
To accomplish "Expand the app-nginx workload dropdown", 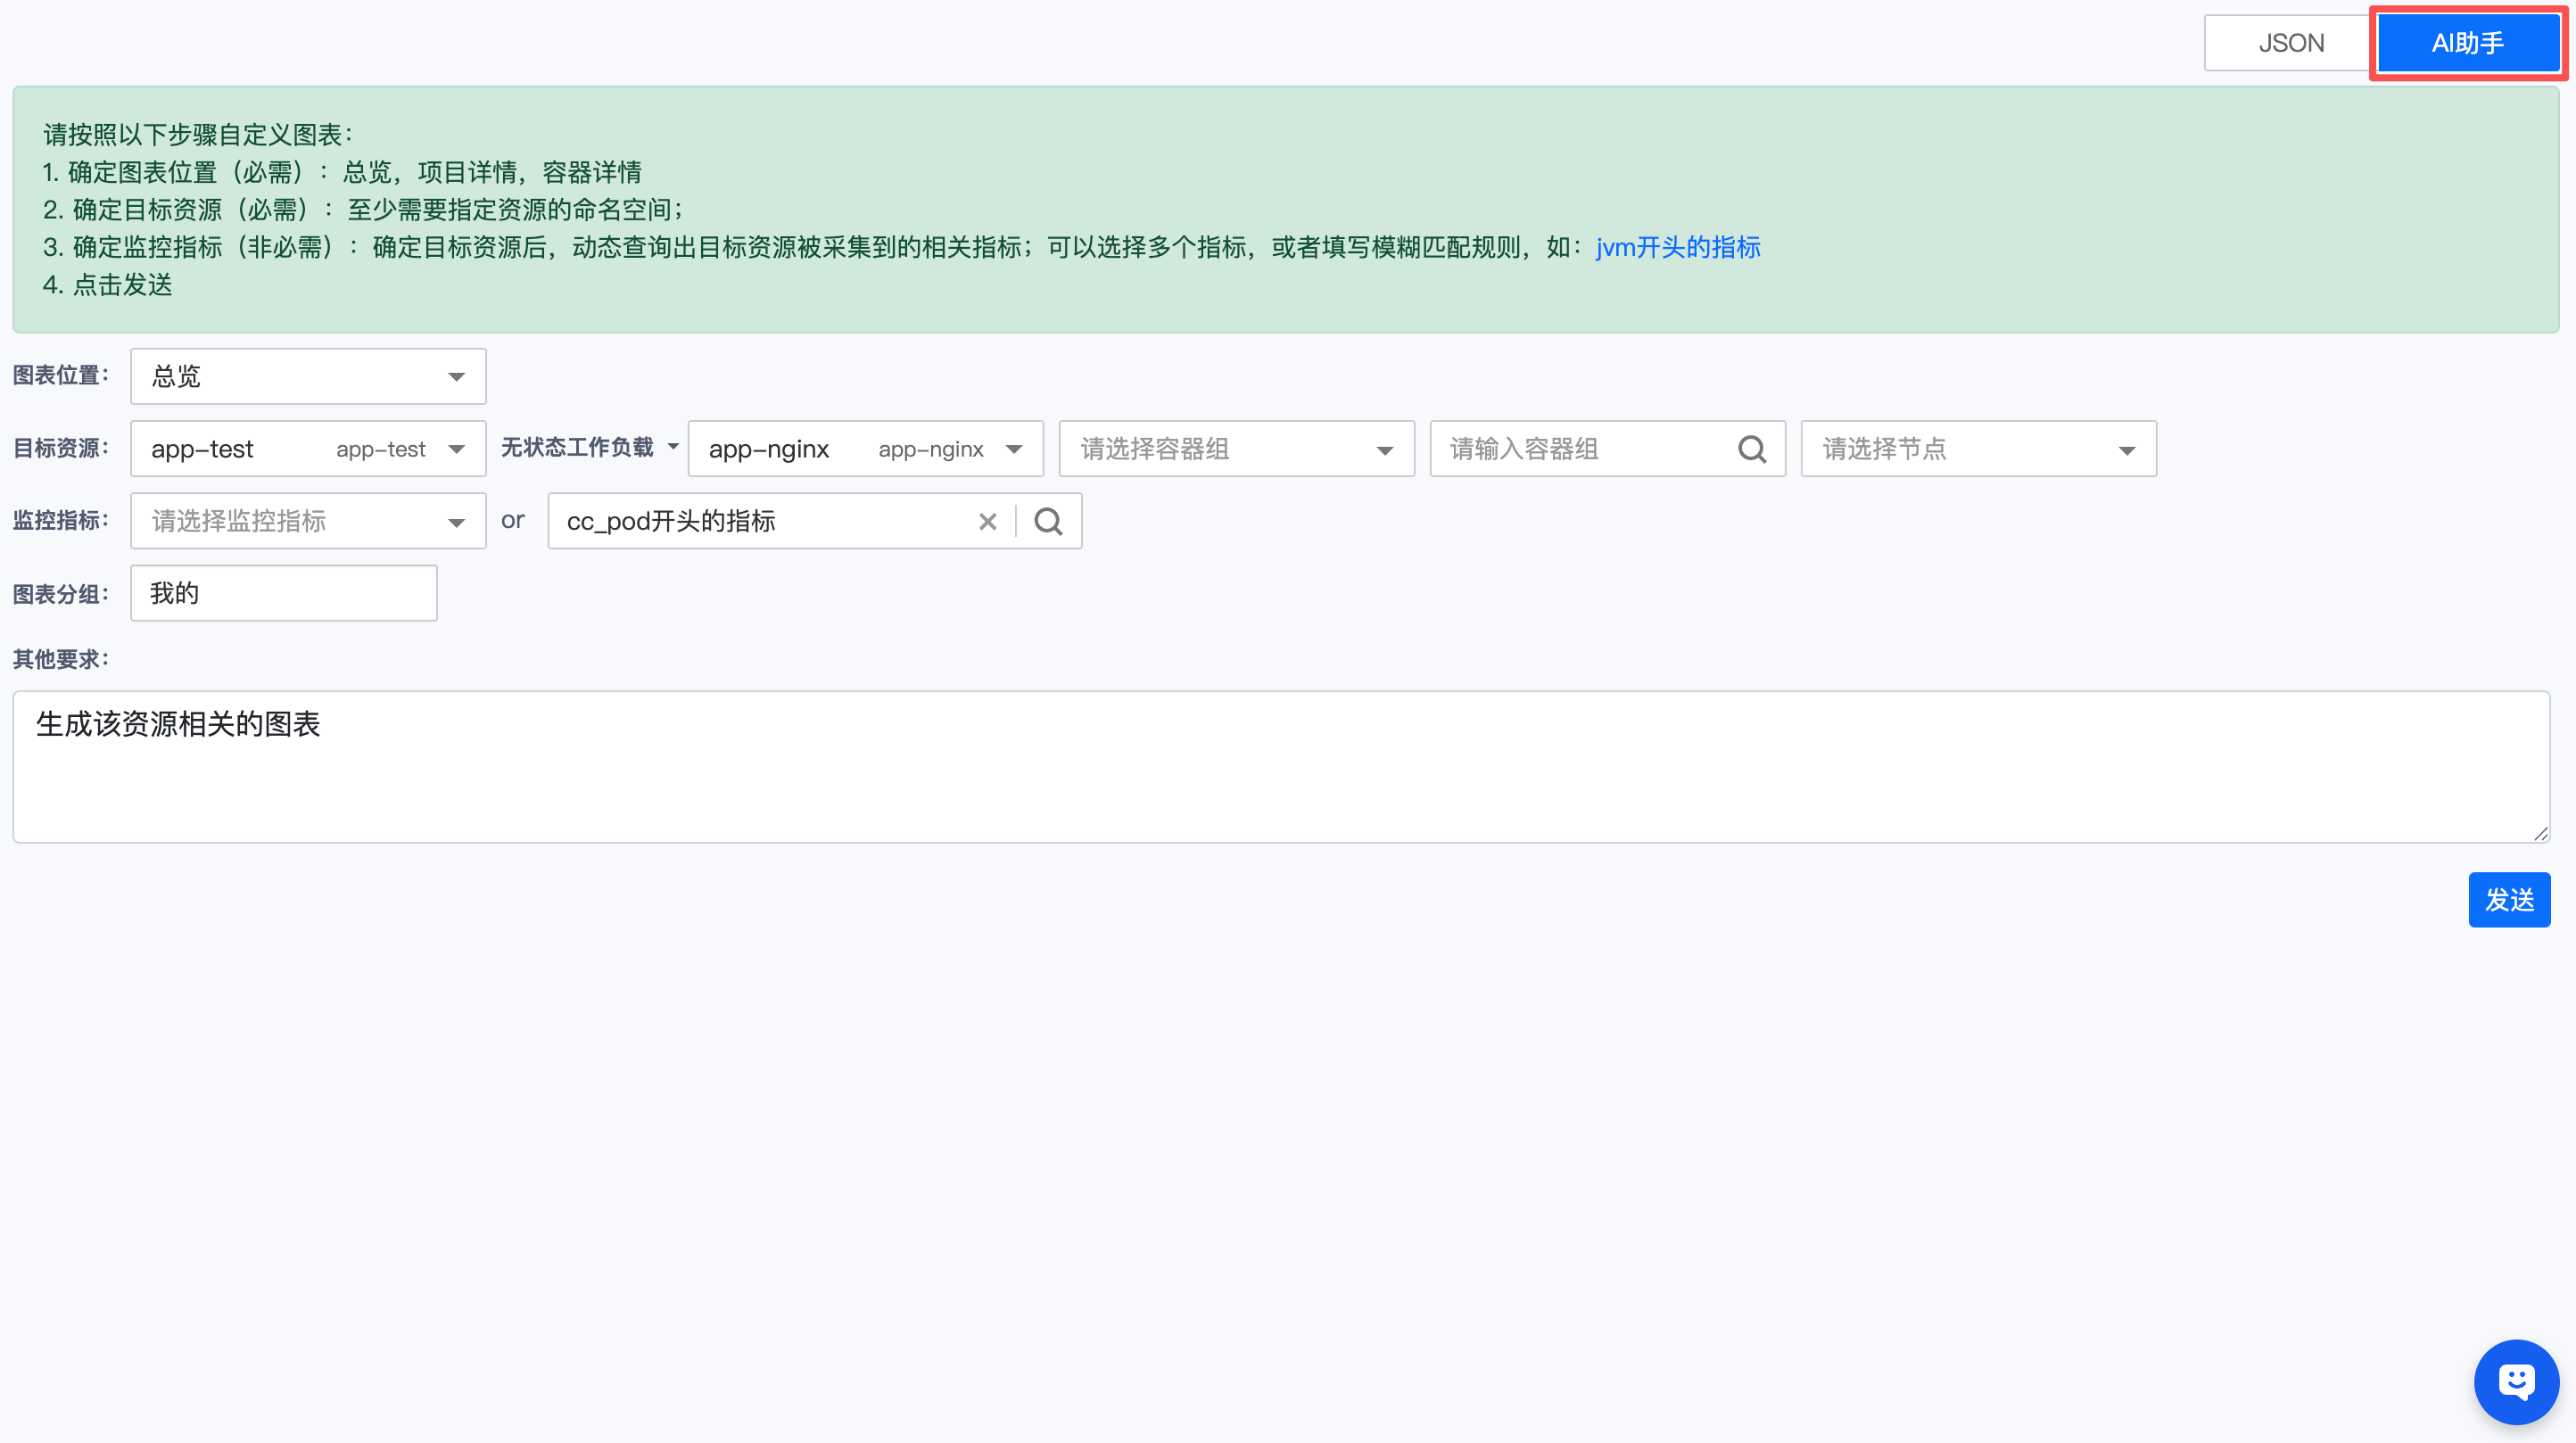I will [x=865, y=449].
